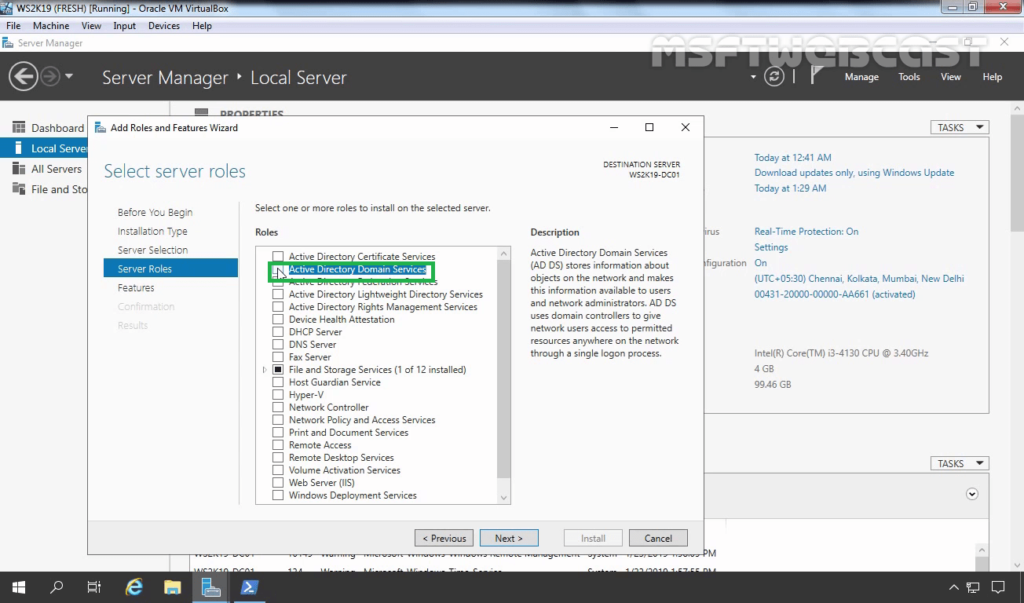Select Windows Deployment Services role text

353,495
